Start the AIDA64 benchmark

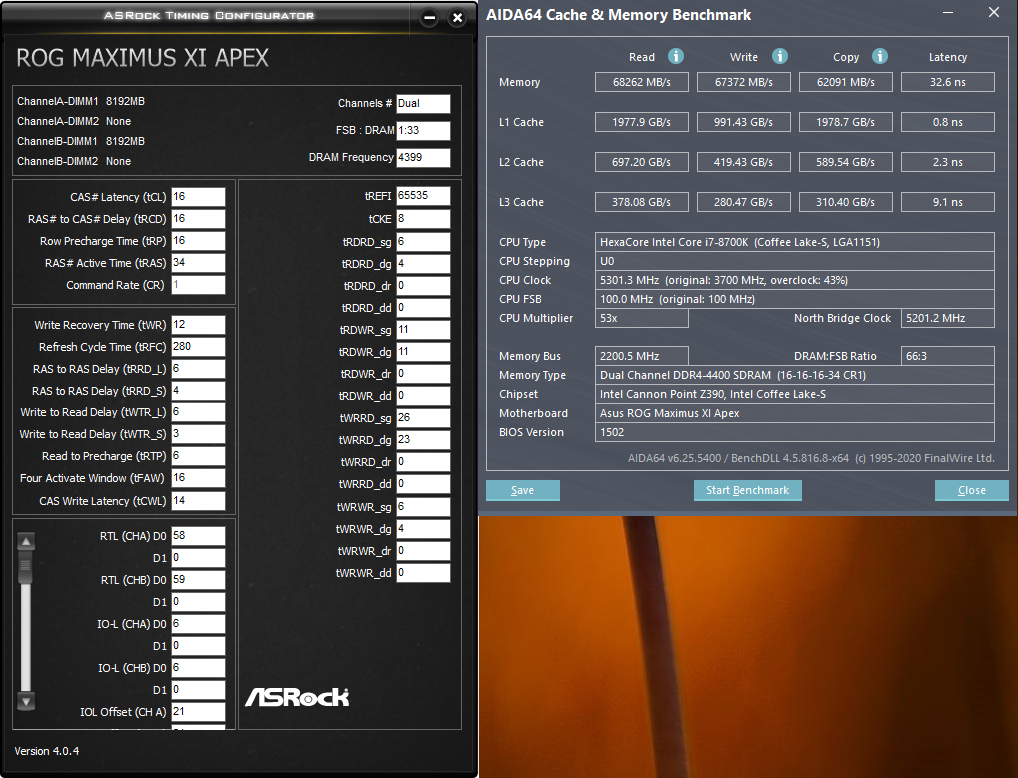(747, 490)
